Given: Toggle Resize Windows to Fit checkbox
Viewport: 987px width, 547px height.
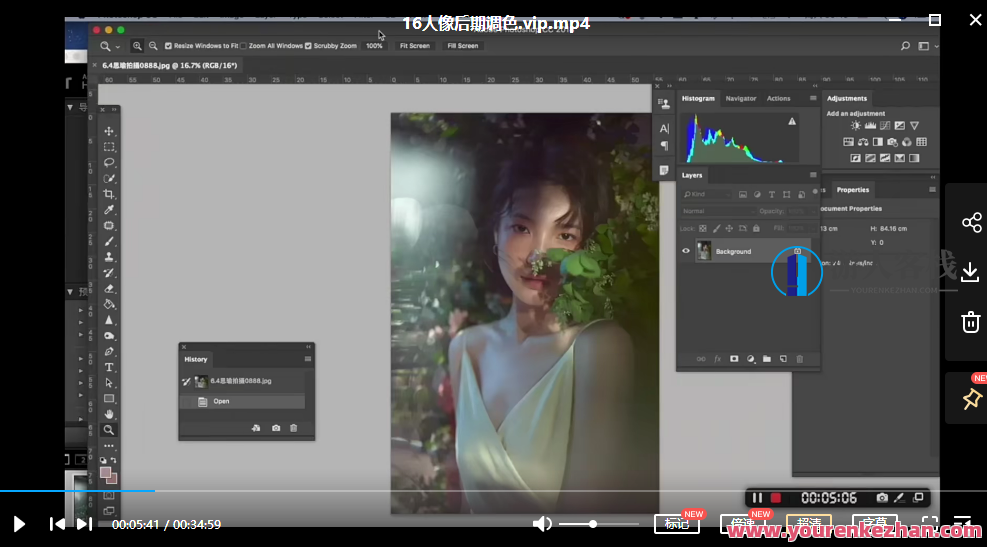Looking at the screenshot, I should pos(168,46).
